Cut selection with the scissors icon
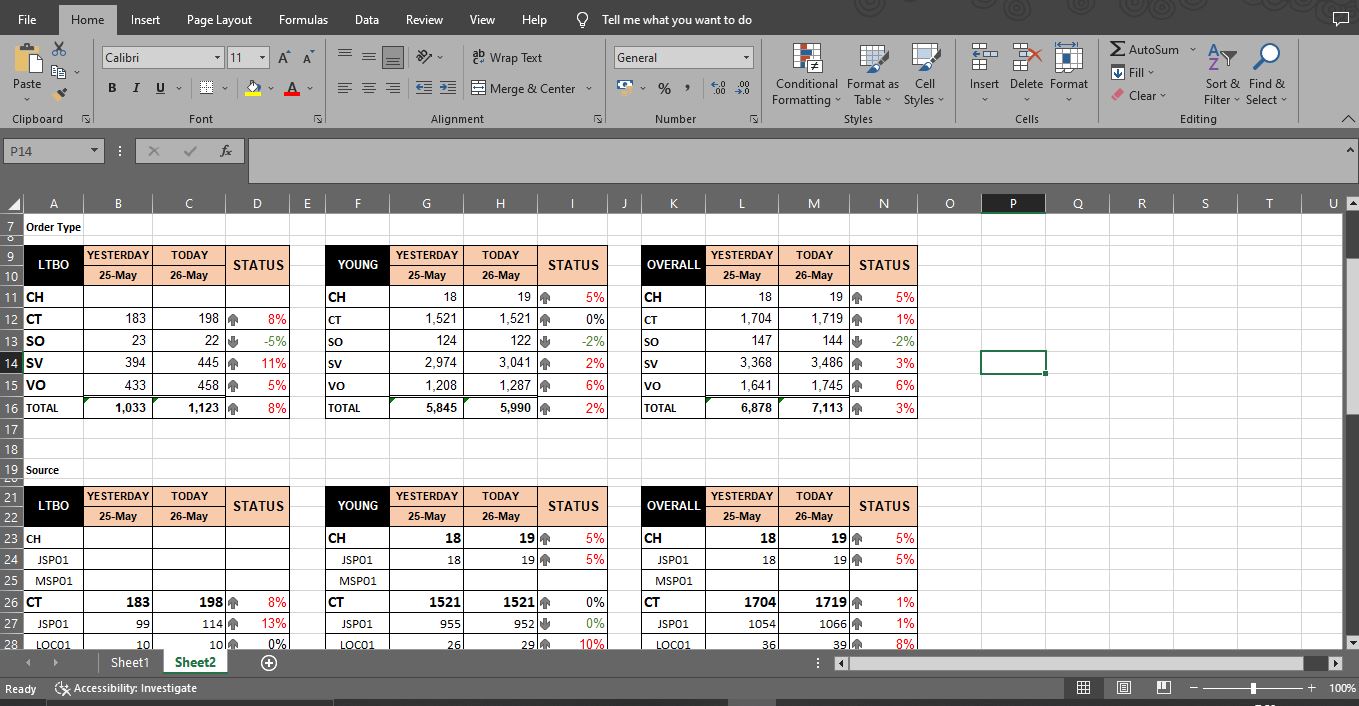 pos(59,48)
